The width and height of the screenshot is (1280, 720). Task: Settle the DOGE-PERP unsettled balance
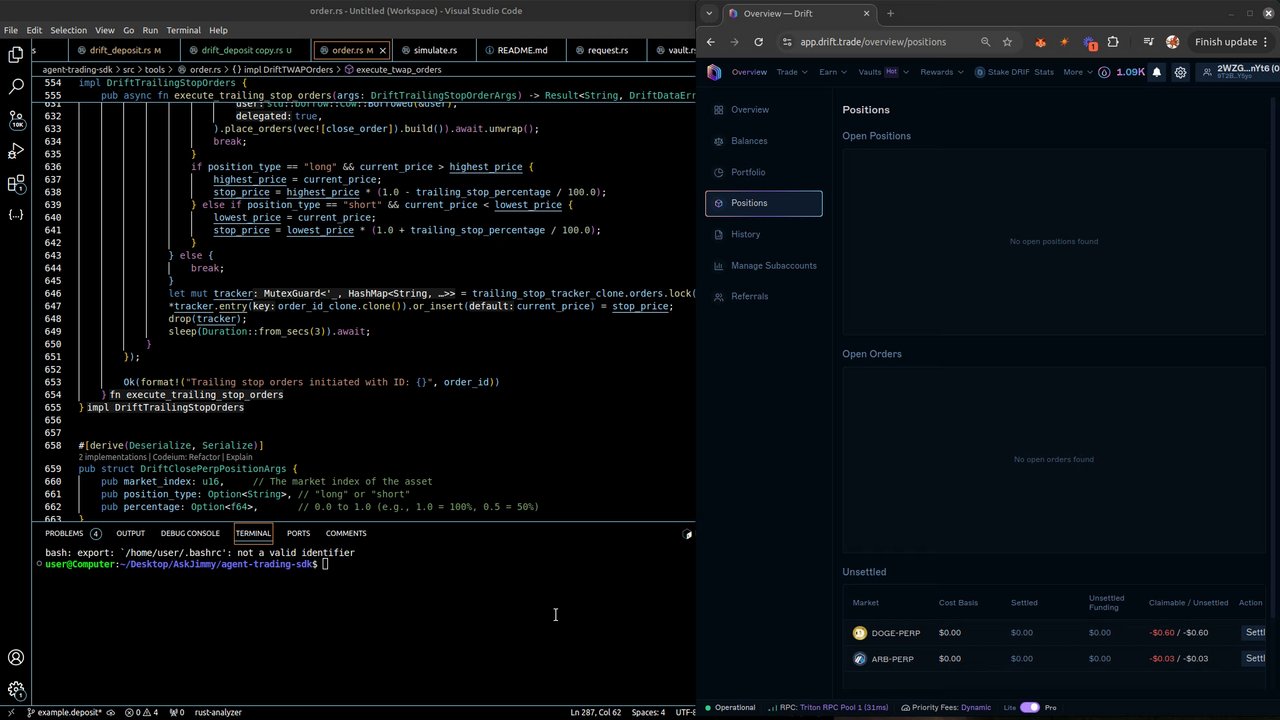(1255, 632)
